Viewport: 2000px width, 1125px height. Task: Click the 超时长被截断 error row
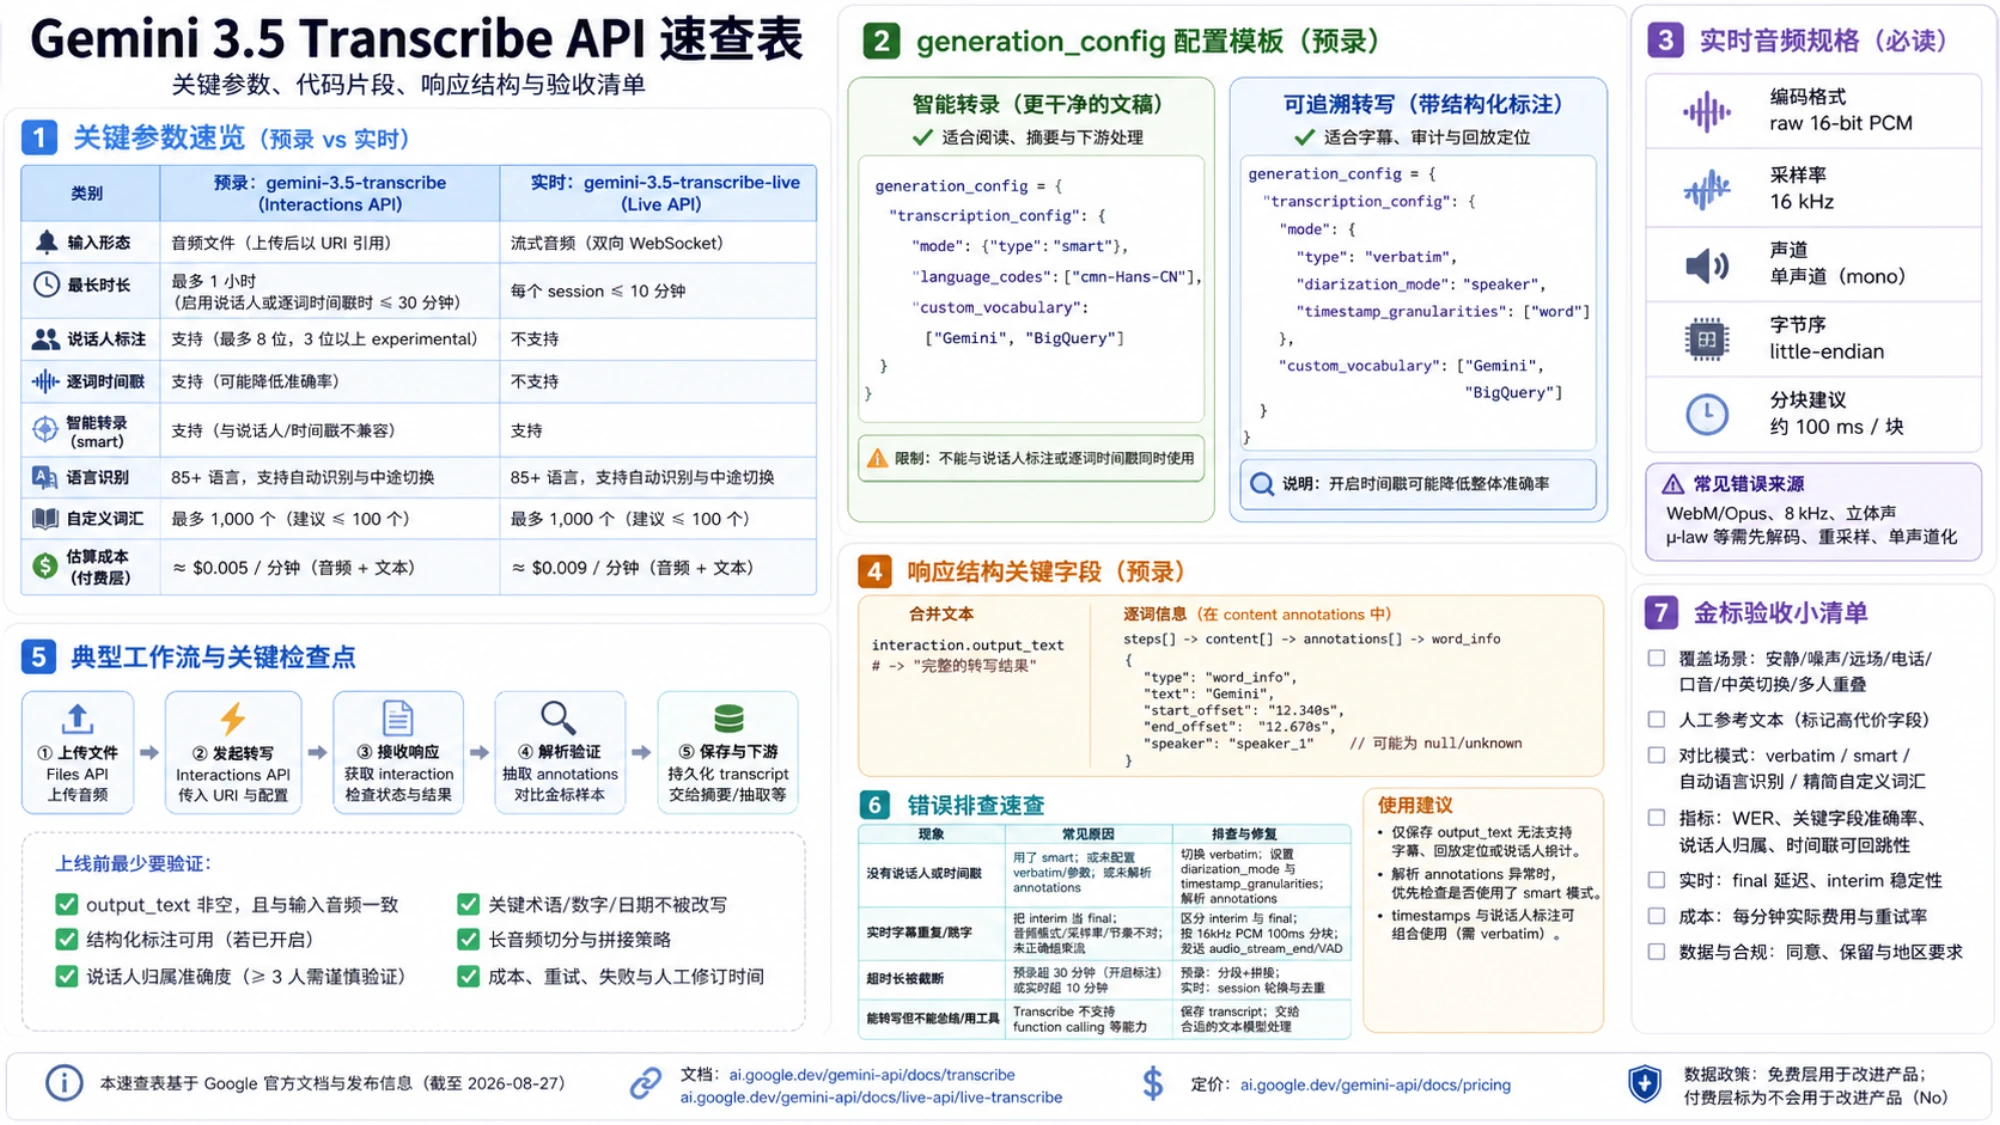pyautogui.click(x=1104, y=979)
